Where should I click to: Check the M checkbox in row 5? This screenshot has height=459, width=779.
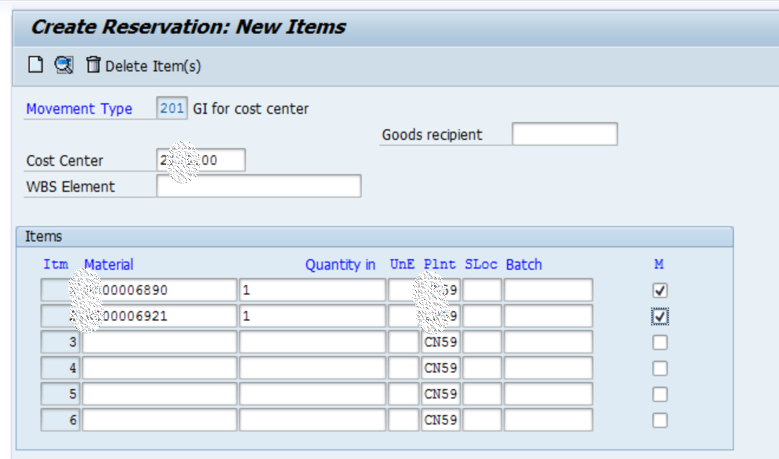click(660, 394)
